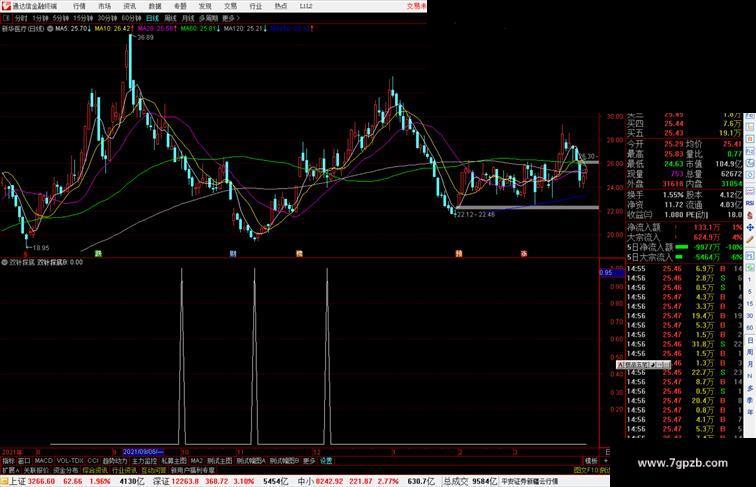Select the 主力监控 indicator tab
The height and width of the screenshot is (487, 756).
click(x=144, y=461)
